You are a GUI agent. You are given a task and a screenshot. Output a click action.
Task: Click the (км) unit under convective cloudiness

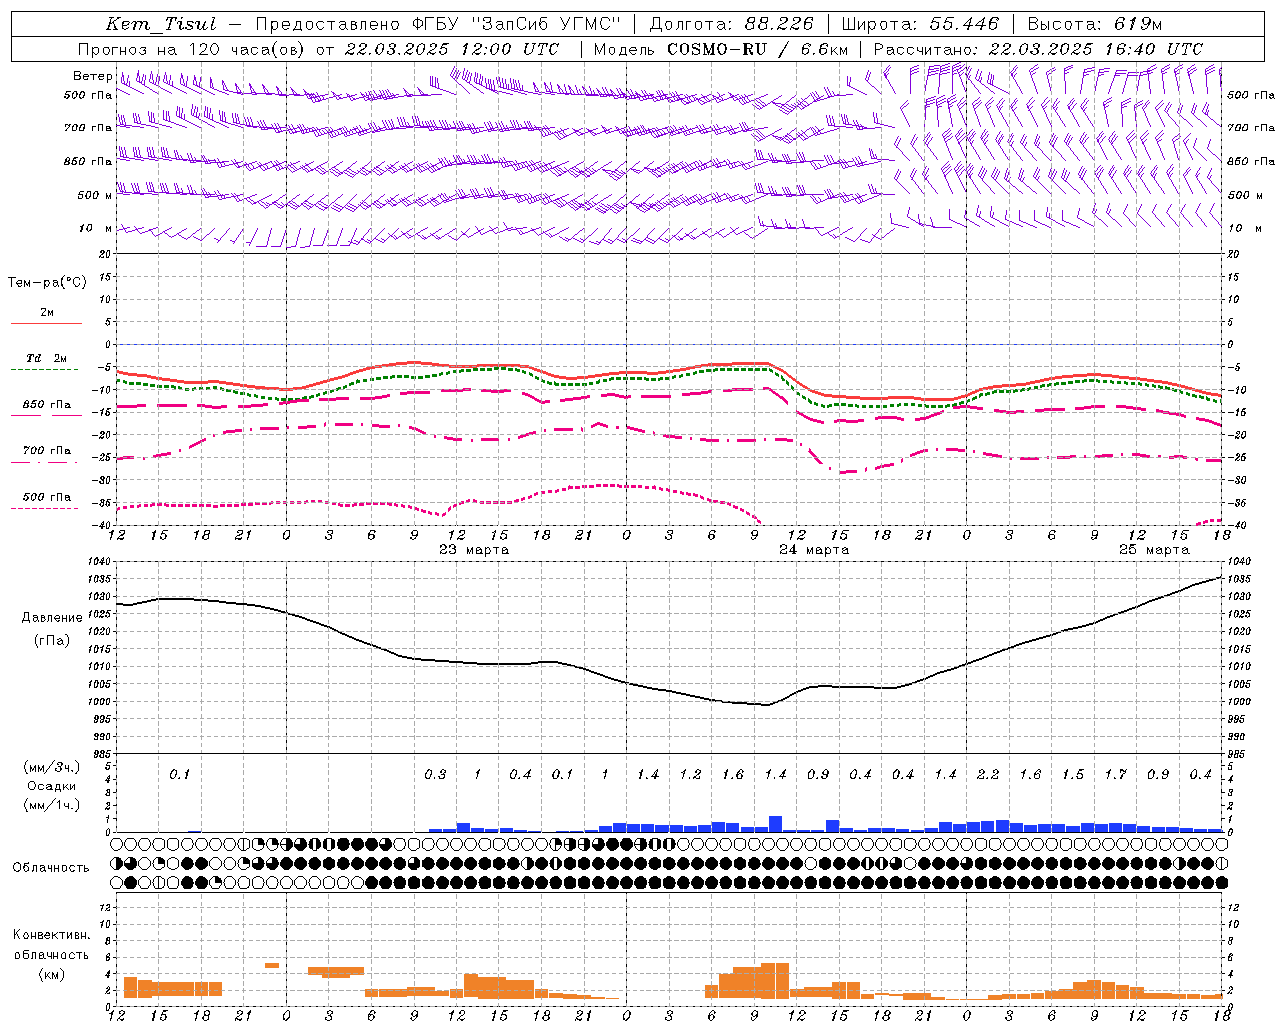point(52,974)
